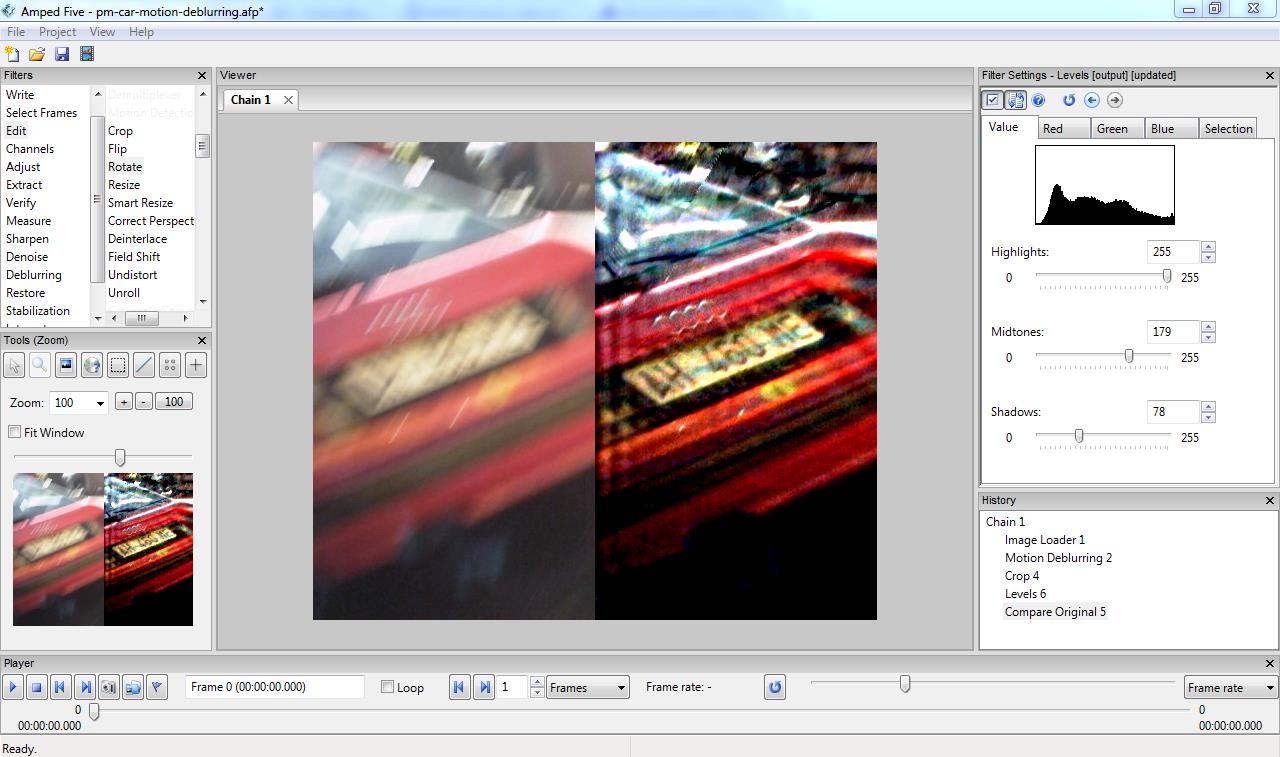Screen dimensions: 1280x757
Task: Select Motion Deblurring 2 in History
Action: click(x=1058, y=558)
